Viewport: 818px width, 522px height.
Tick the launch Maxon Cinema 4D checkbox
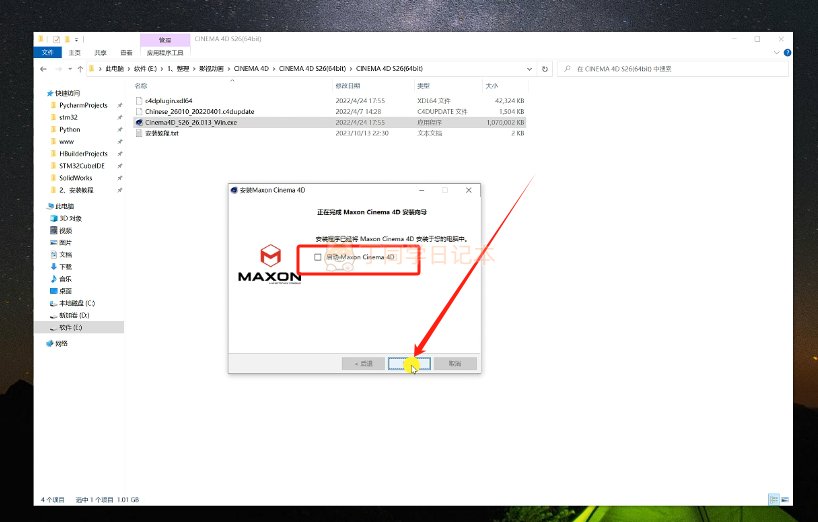(317, 257)
